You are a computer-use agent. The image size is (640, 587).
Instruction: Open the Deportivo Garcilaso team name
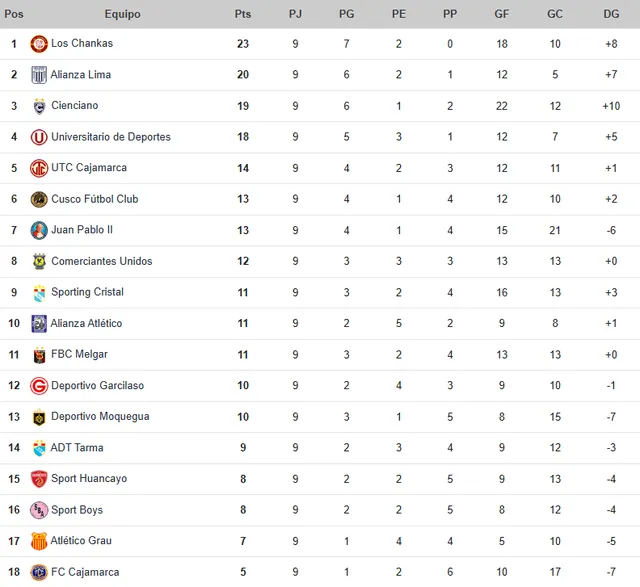click(97, 386)
